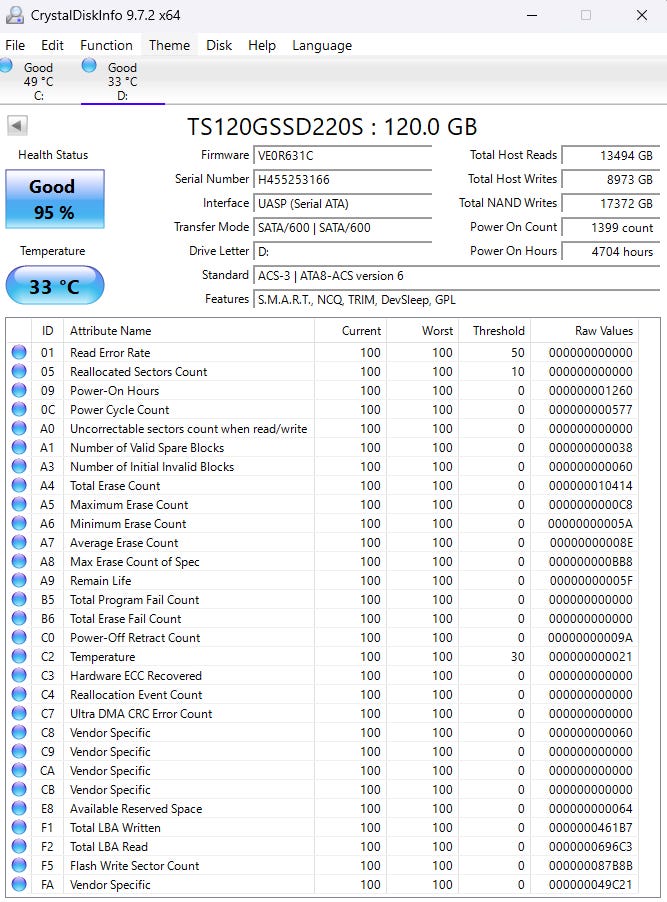Open the Language menu
Screen dimensions: 667x902
[322, 45]
